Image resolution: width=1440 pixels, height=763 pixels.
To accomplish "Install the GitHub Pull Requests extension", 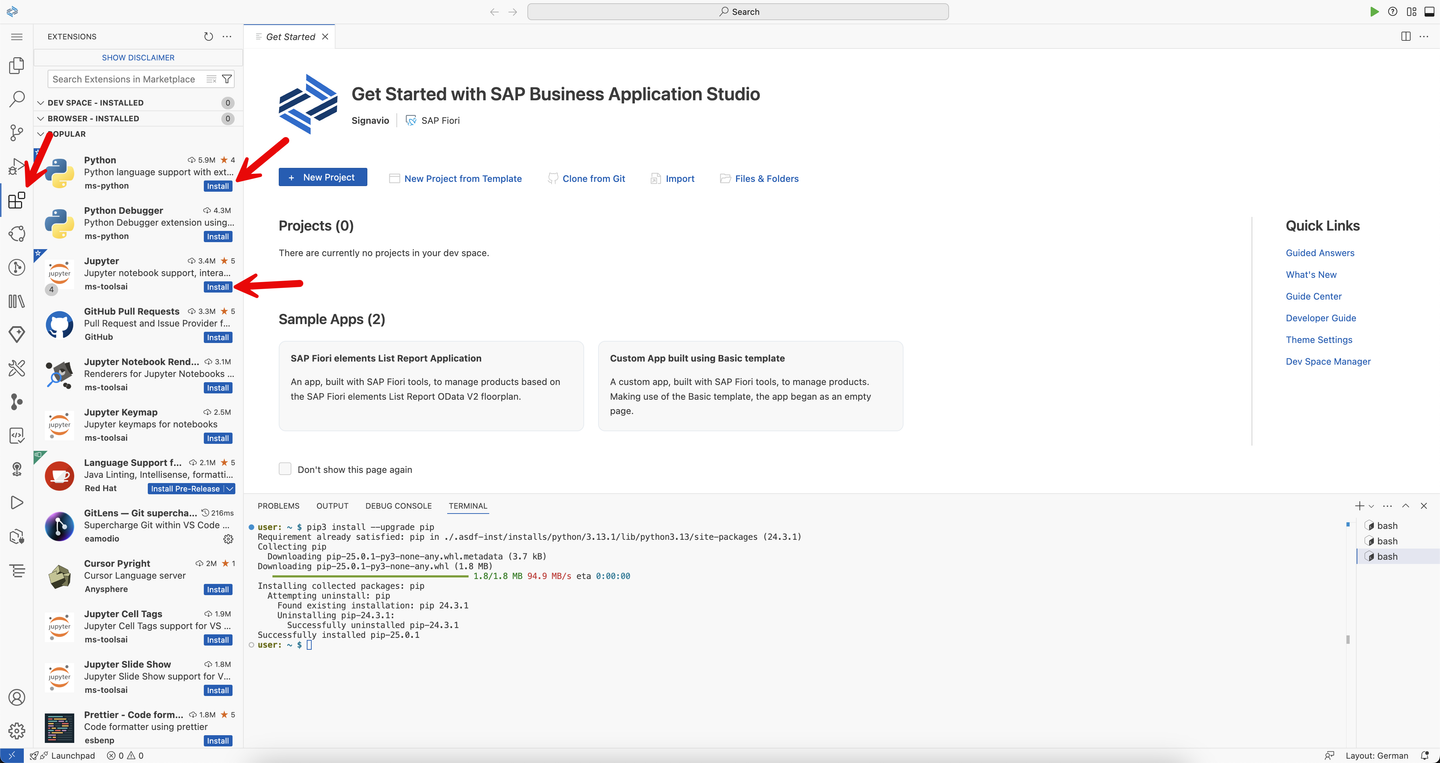I will [x=218, y=337].
